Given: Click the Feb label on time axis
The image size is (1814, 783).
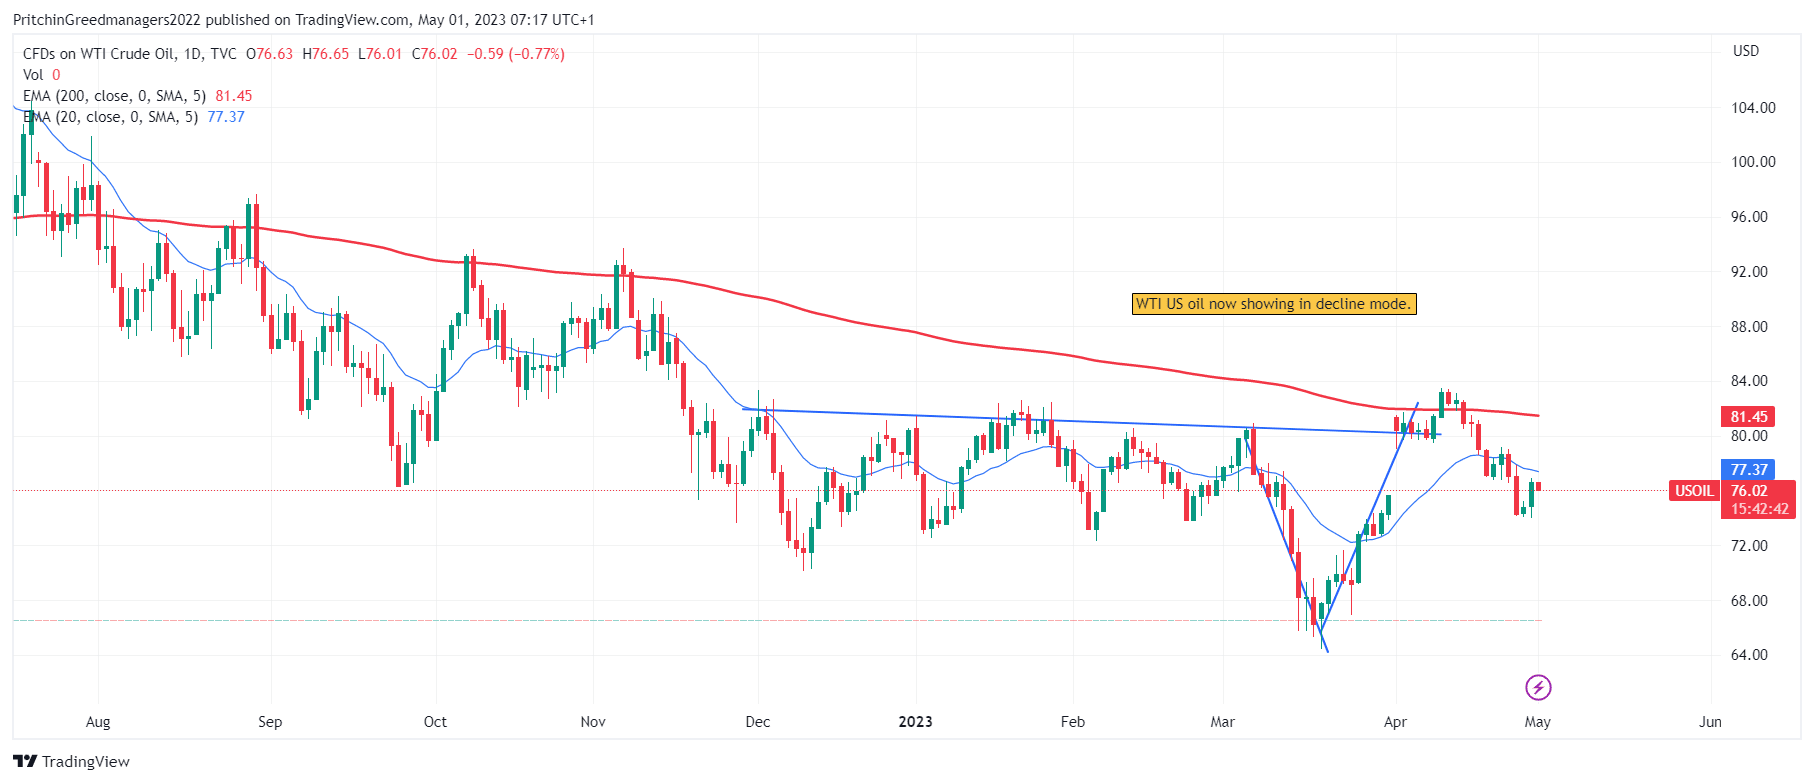Looking at the screenshot, I should coord(1072,722).
